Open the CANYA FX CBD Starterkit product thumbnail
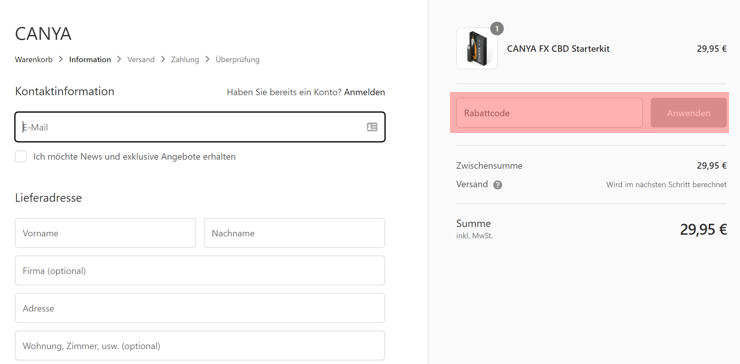740x364 pixels. (477, 49)
